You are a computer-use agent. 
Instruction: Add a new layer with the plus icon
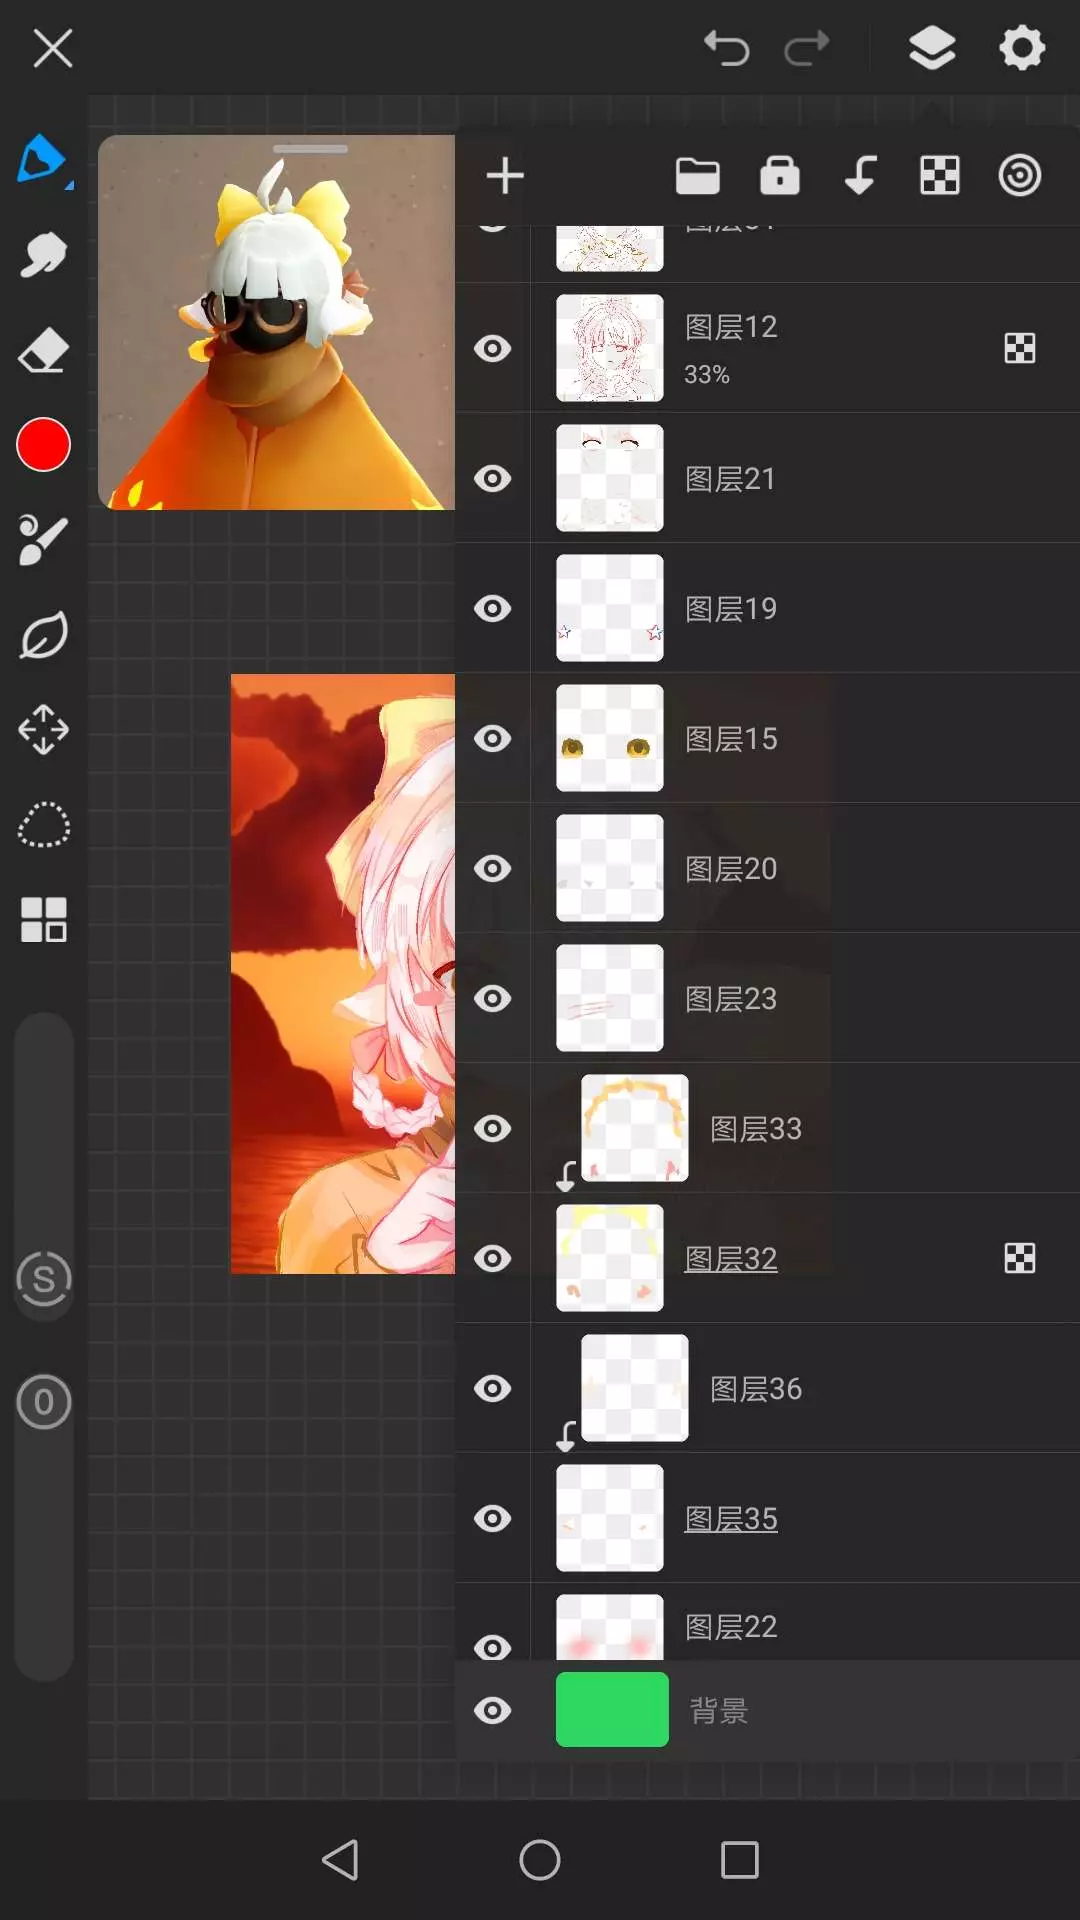[x=505, y=176]
